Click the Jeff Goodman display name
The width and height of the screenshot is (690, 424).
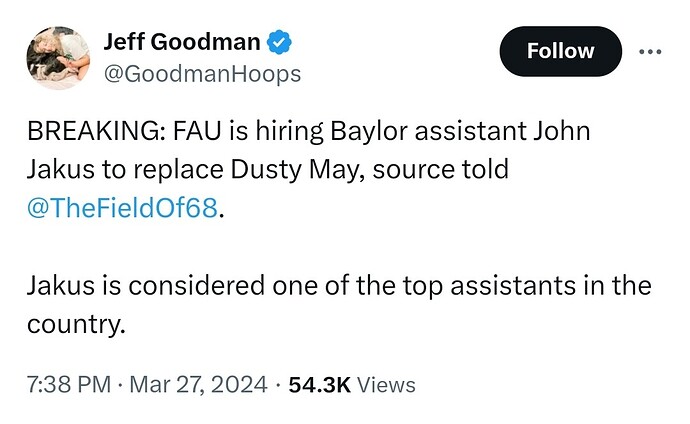coord(180,42)
